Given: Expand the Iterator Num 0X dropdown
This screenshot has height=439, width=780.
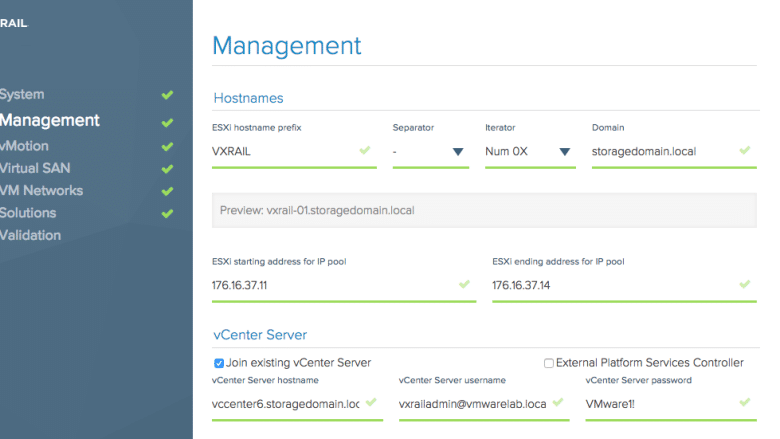Looking at the screenshot, I should coord(530,152).
